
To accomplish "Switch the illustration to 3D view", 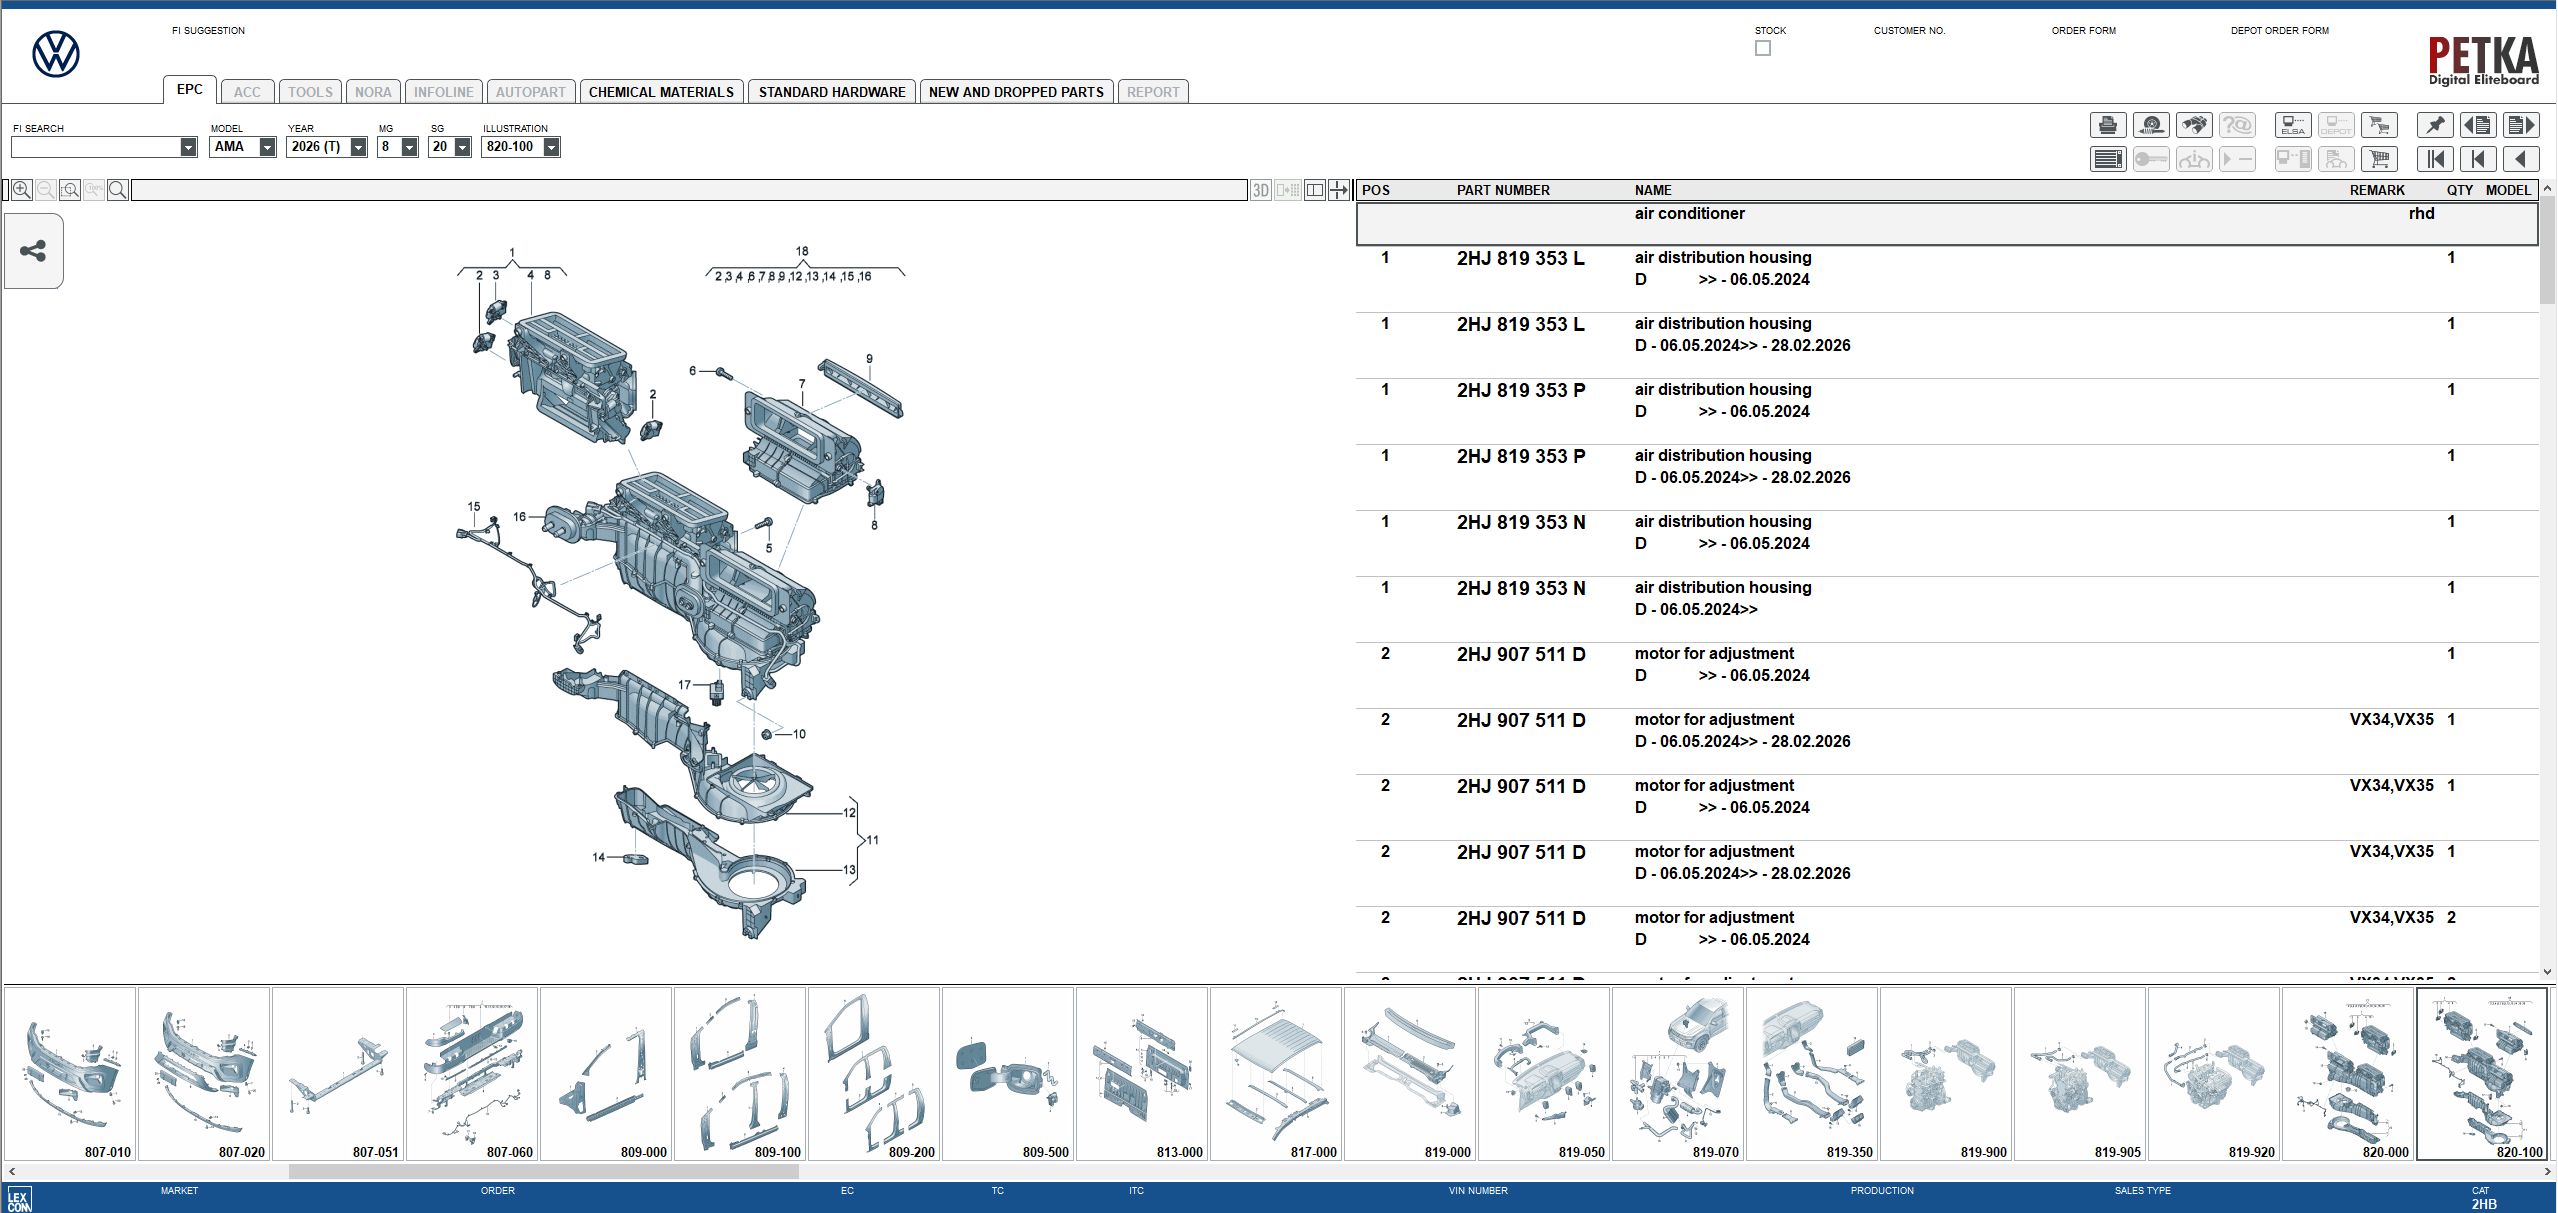I will point(1259,190).
